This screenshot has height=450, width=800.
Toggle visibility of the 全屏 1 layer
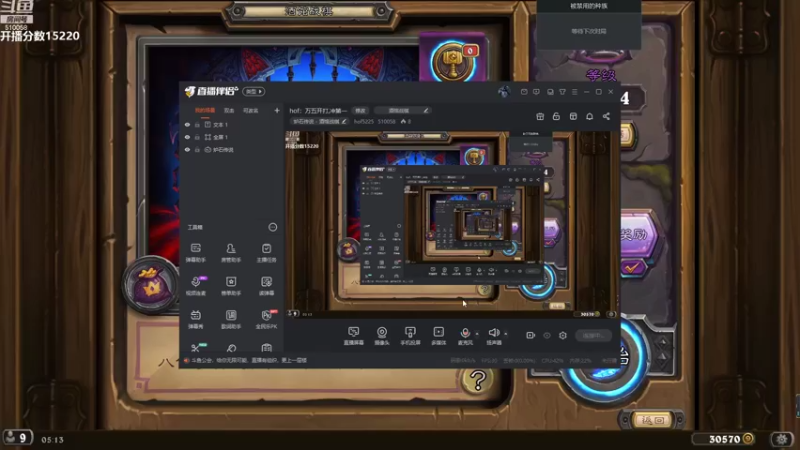click(x=187, y=137)
